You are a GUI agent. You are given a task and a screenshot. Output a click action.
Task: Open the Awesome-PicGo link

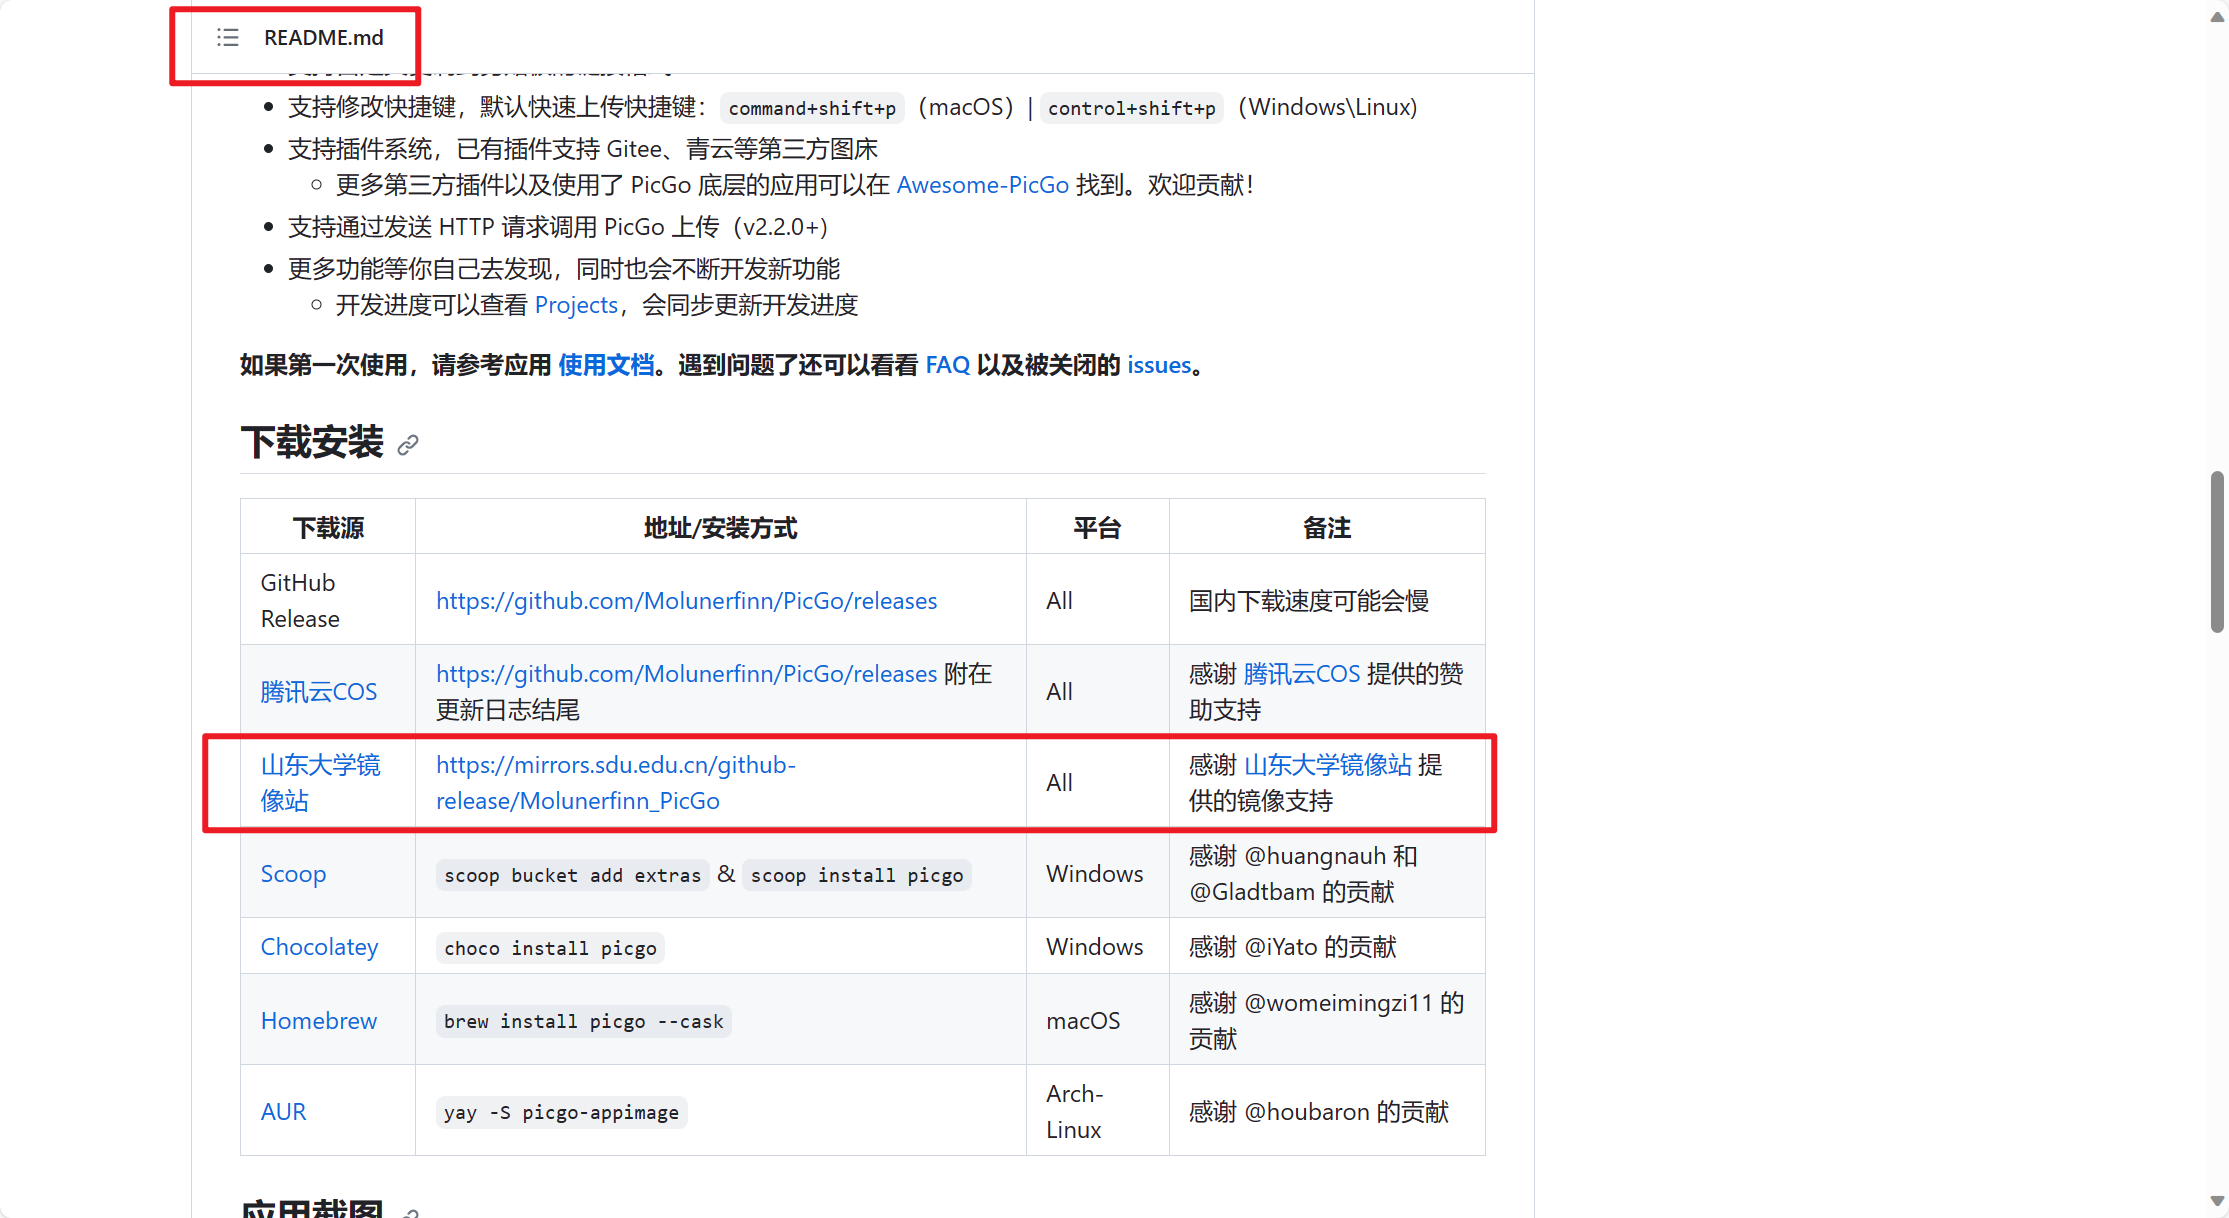(x=983, y=185)
